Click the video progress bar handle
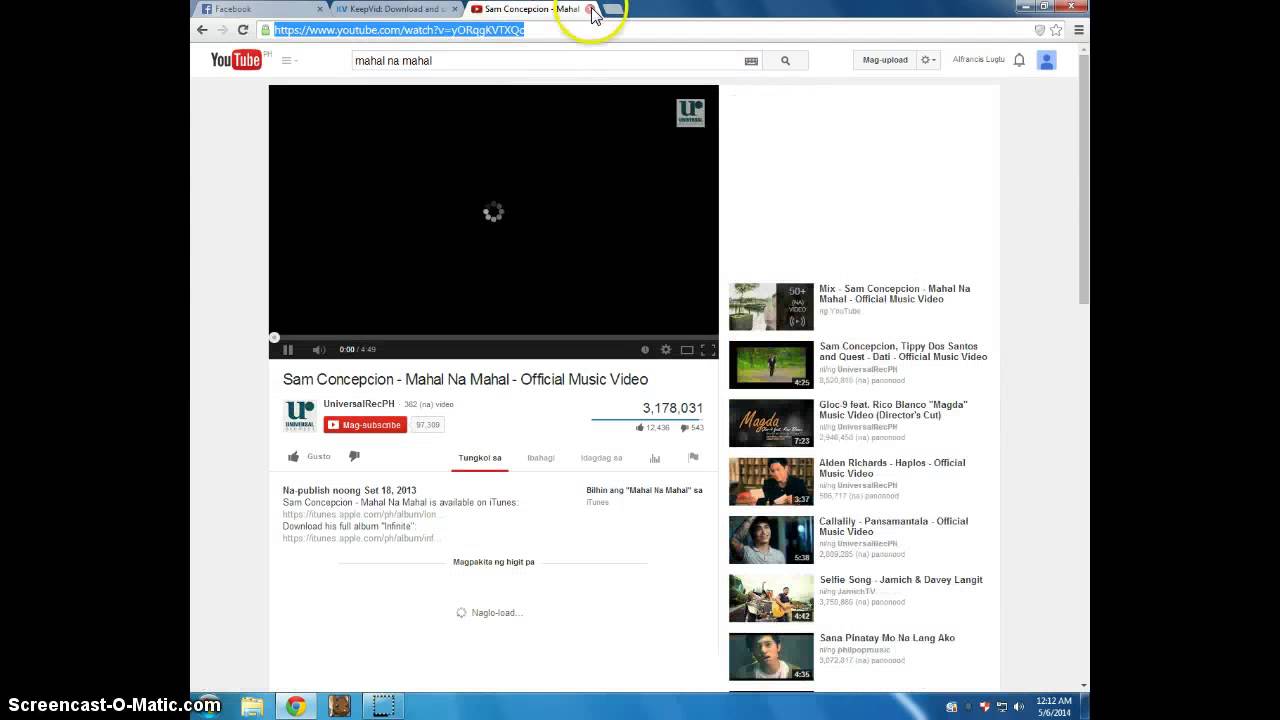Screen dimensions: 1280x720 coord(274,337)
